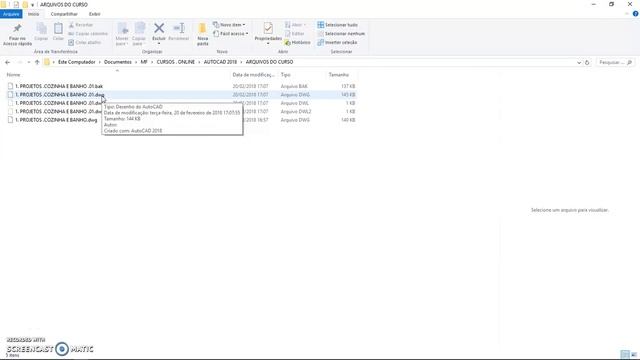Click Selecionar tudo

(x=338, y=25)
